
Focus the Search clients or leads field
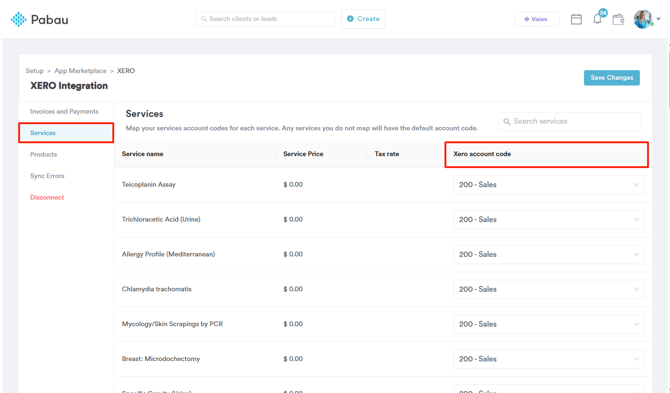(x=265, y=19)
